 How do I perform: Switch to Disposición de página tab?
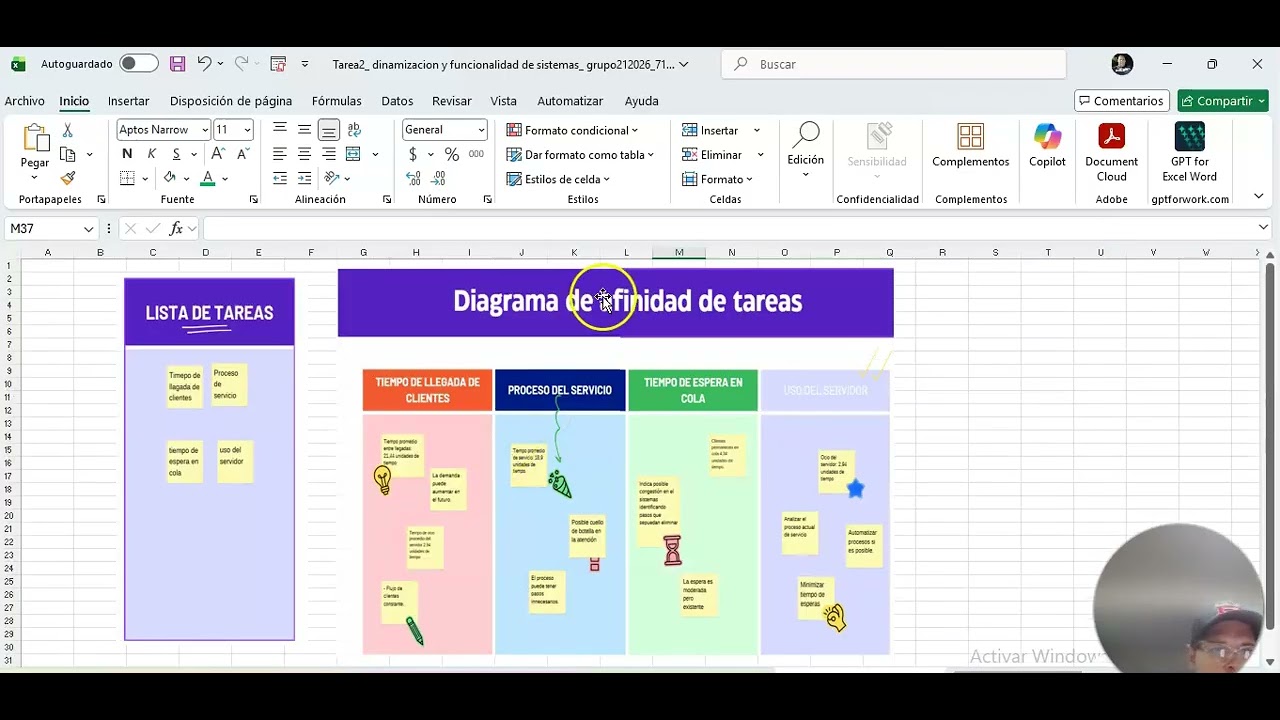tap(231, 101)
